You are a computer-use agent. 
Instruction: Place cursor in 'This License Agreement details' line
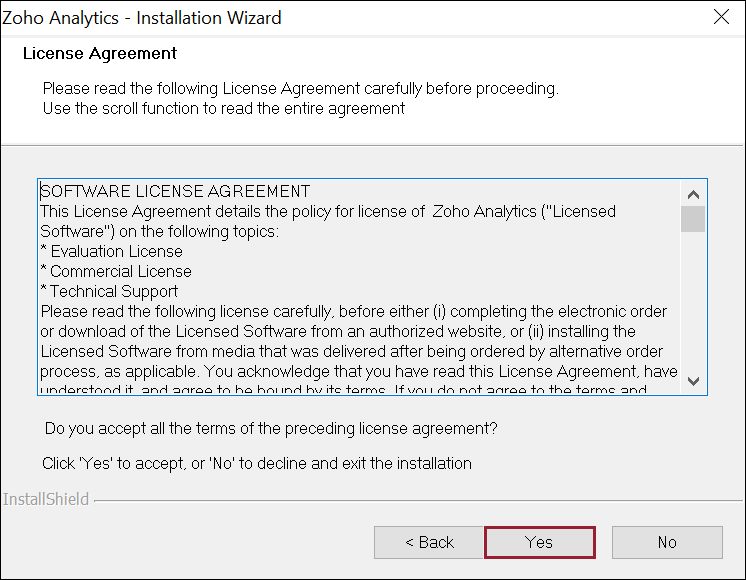click(230, 211)
